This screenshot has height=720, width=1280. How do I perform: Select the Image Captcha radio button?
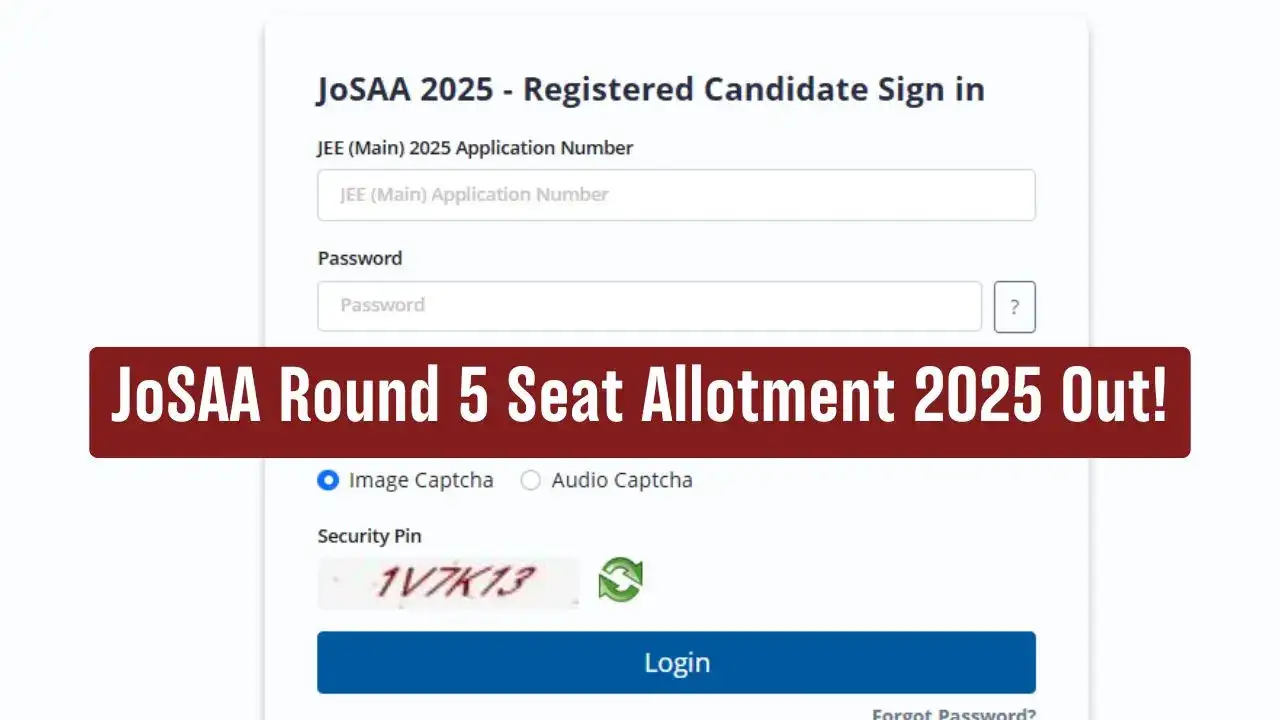click(328, 480)
